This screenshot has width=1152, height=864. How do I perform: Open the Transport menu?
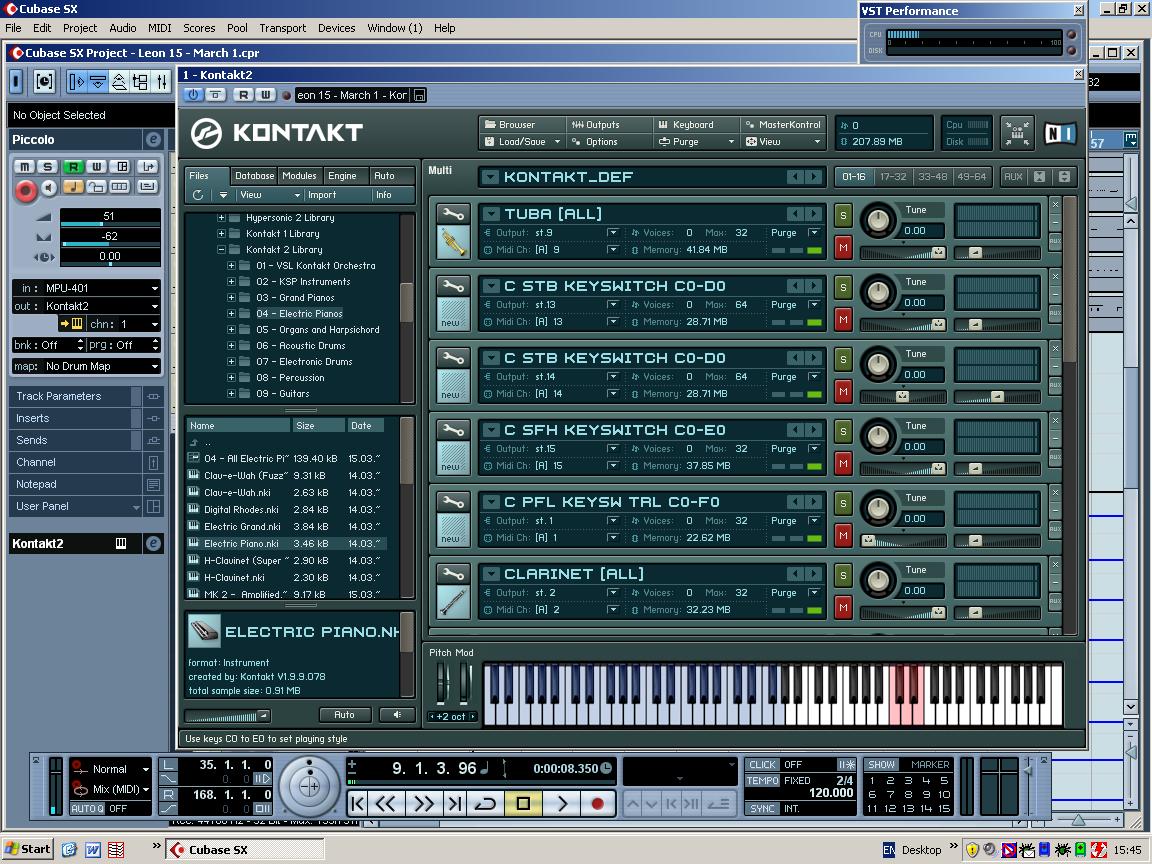tap(282, 28)
